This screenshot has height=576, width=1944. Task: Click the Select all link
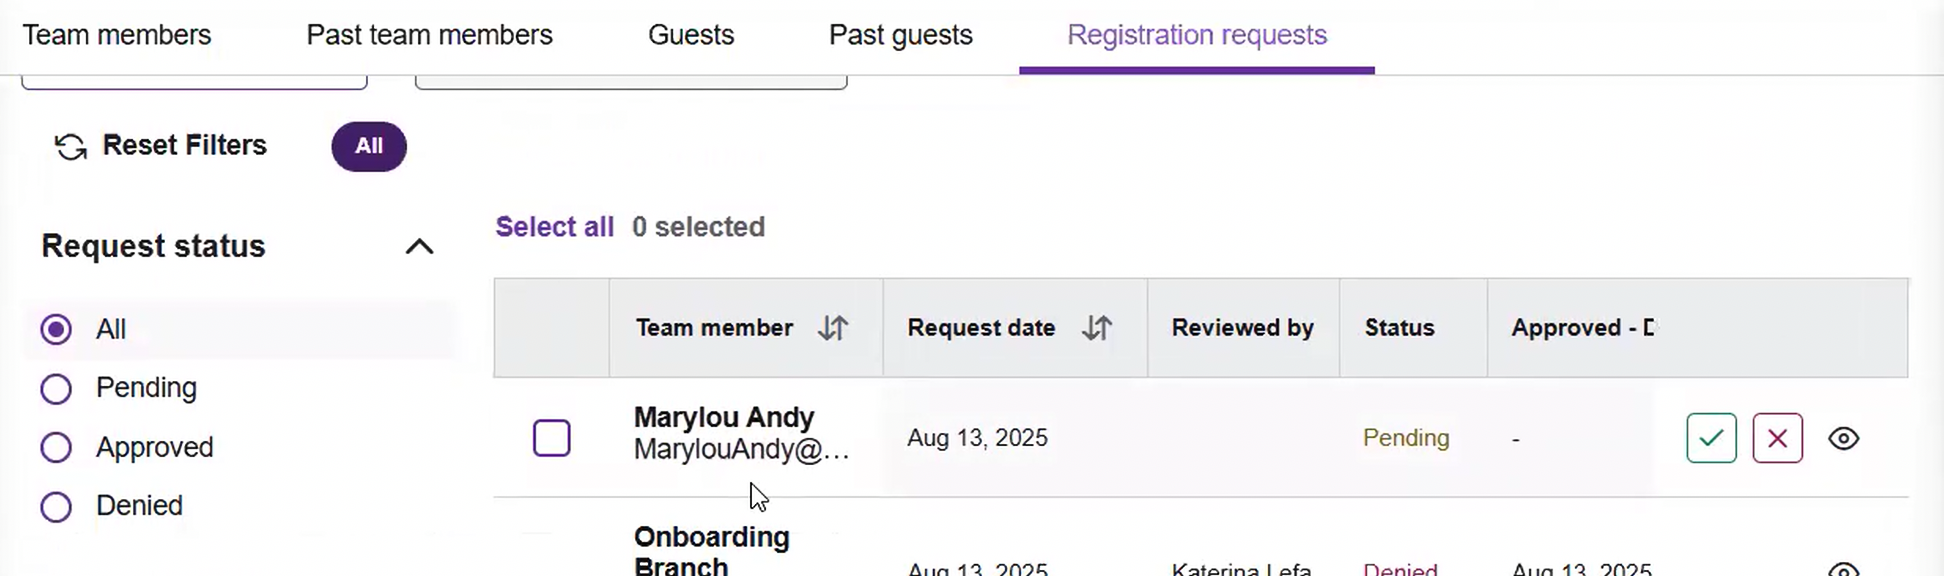(x=554, y=227)
